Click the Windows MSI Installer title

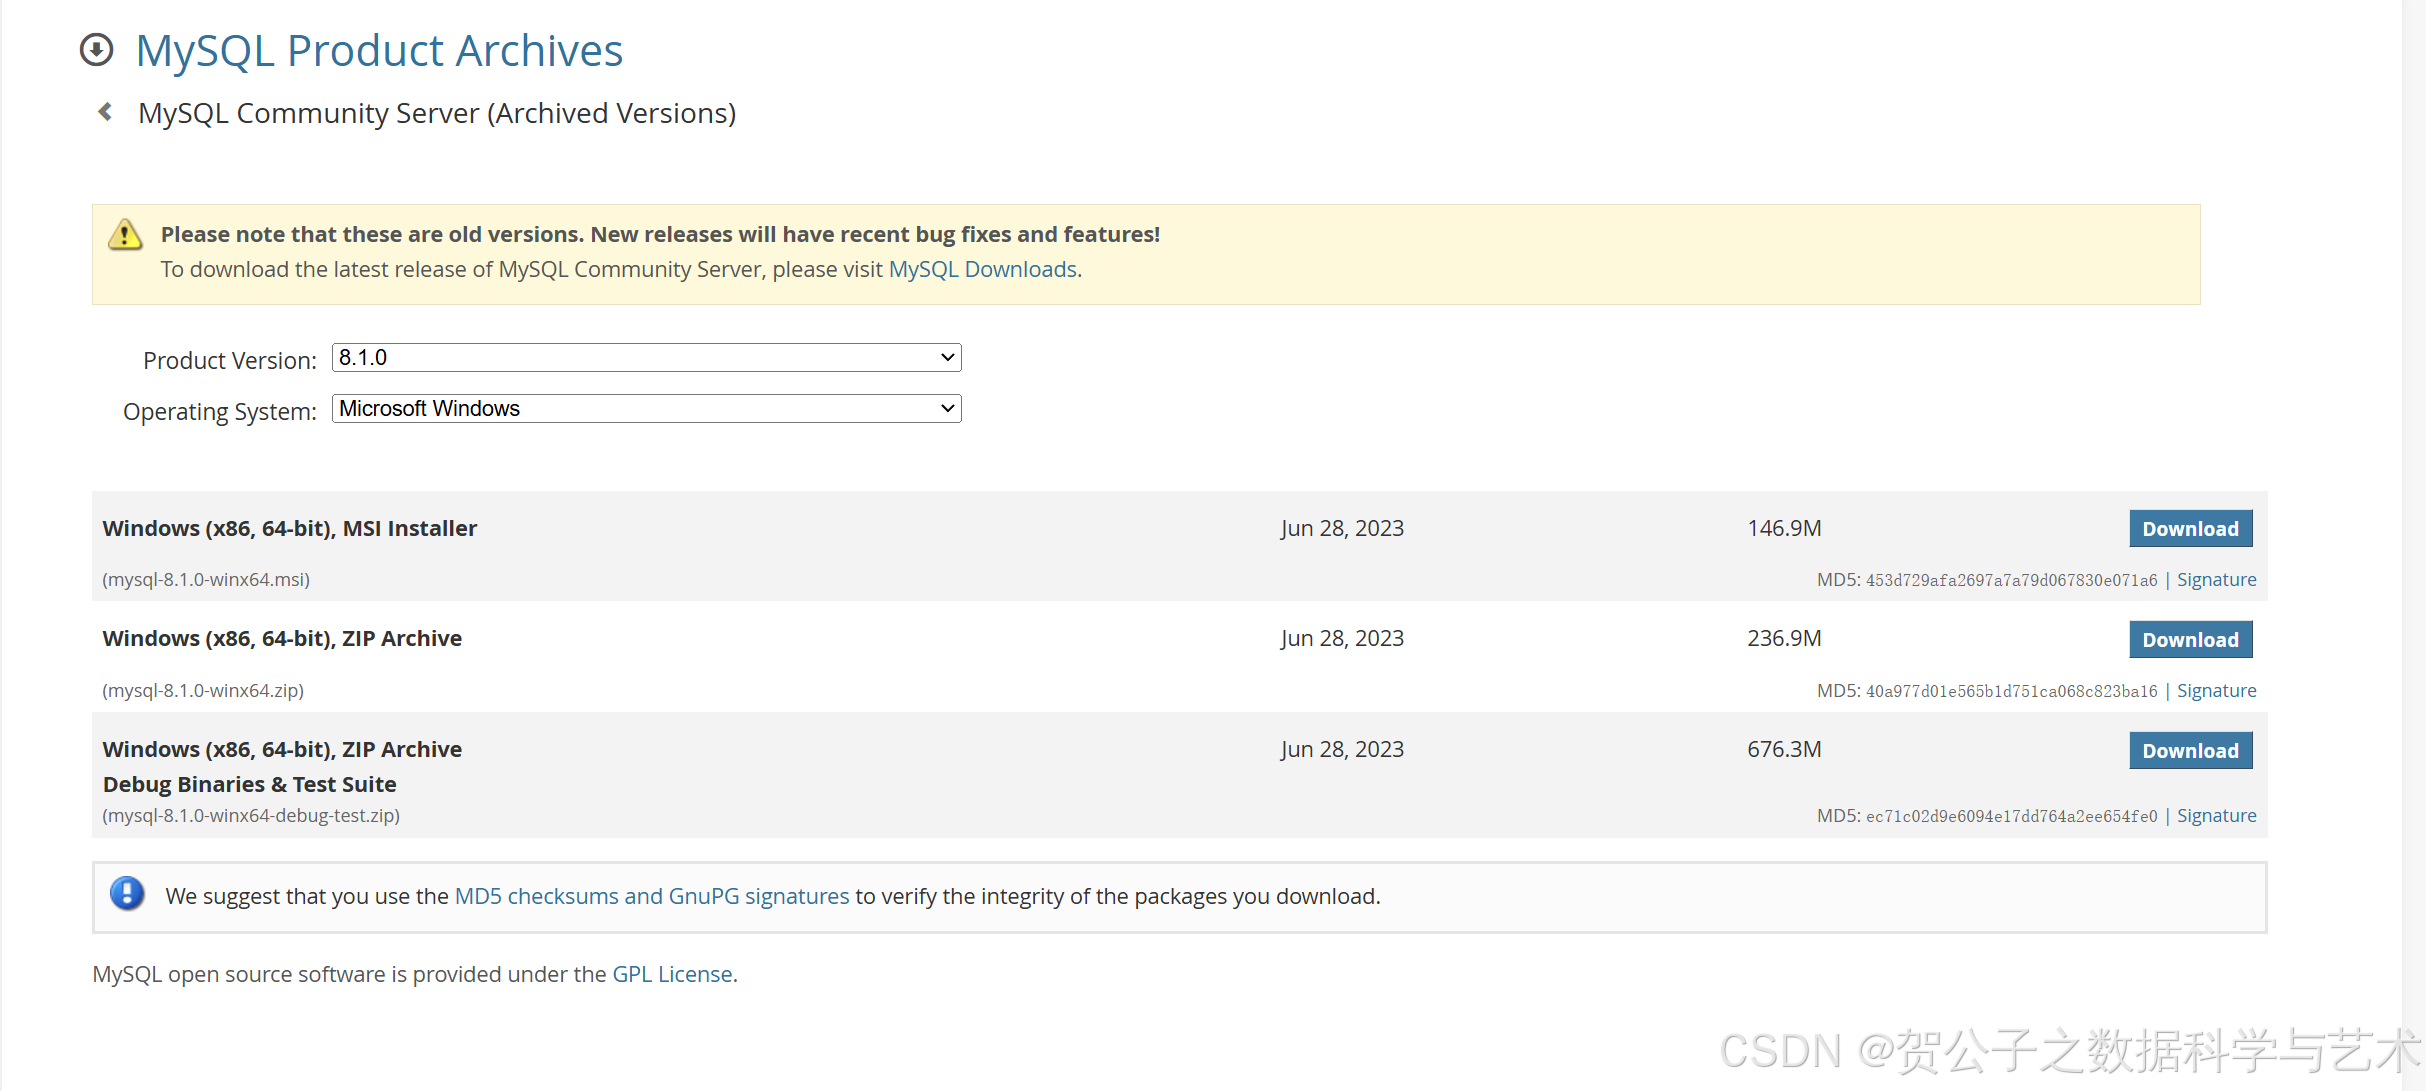(x=290, y=529)
